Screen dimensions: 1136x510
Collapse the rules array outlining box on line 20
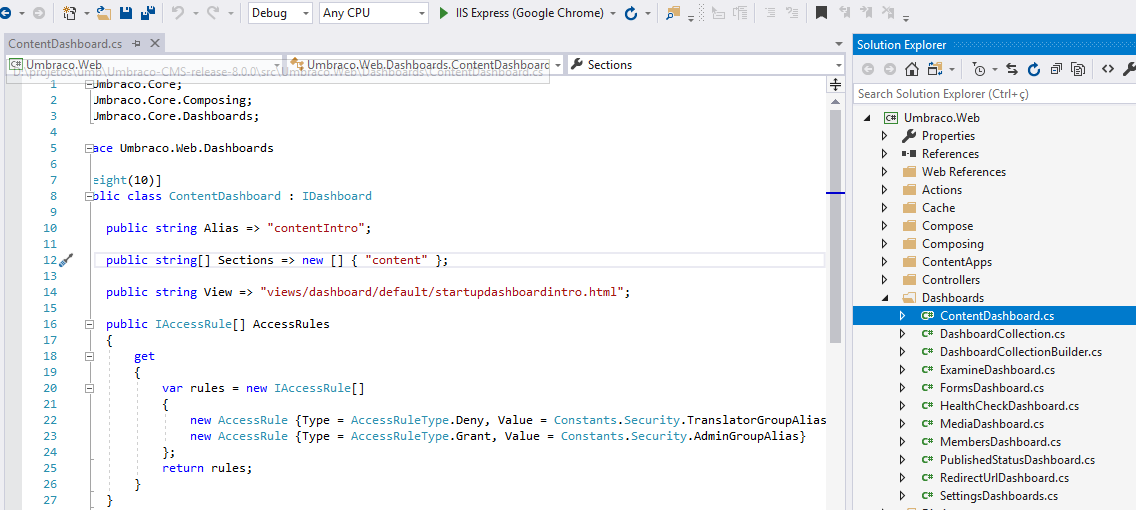point(89,388)
